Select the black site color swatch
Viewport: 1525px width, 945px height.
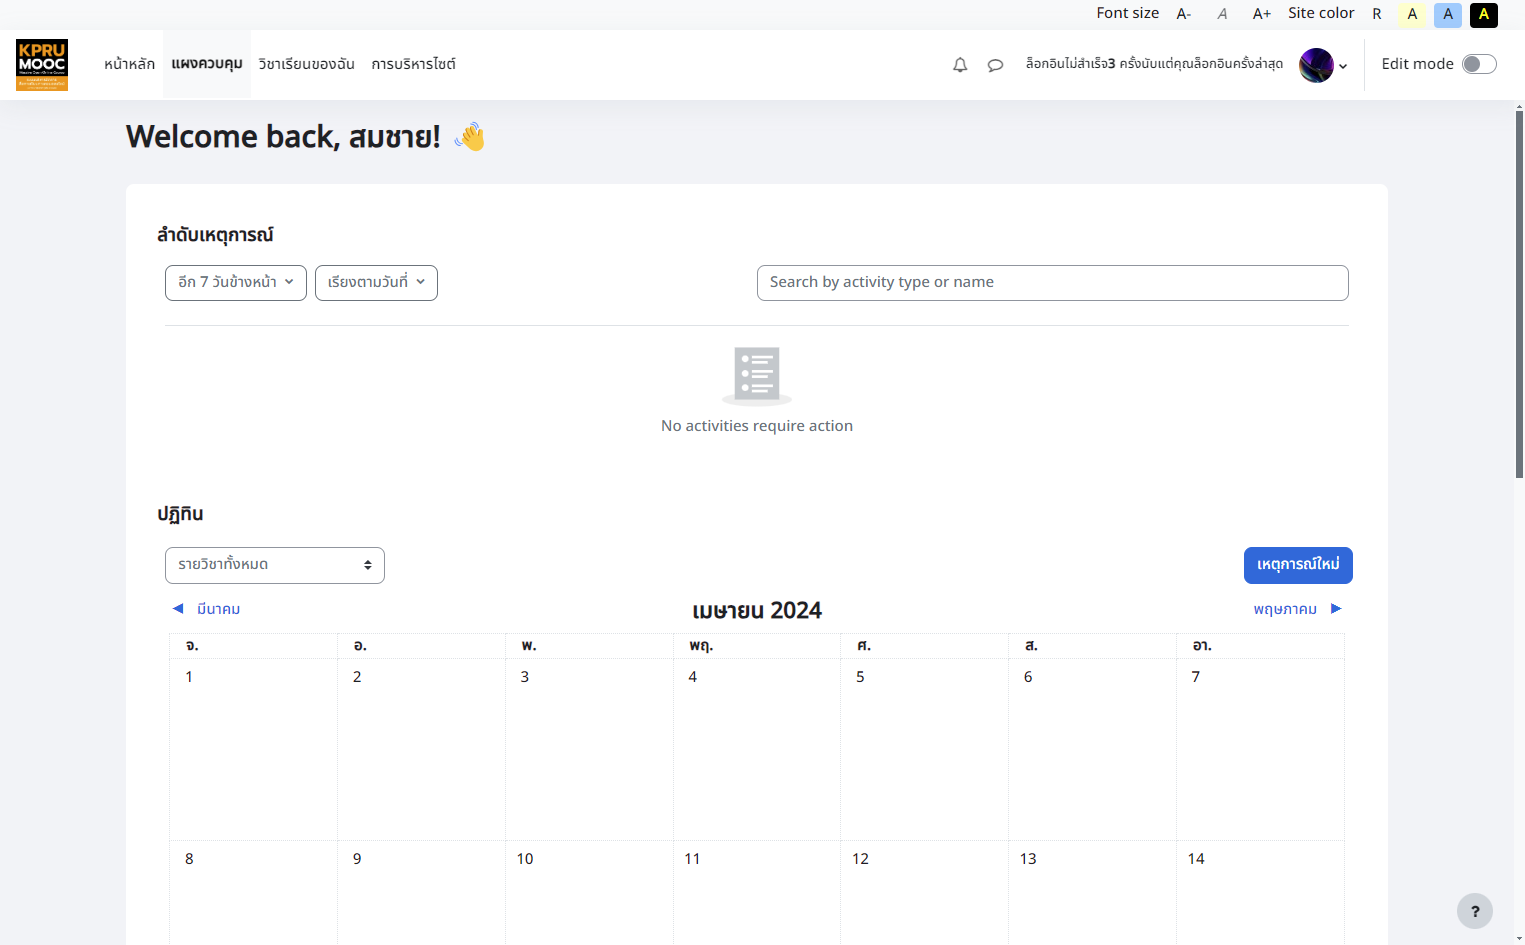click(1484, 14)
